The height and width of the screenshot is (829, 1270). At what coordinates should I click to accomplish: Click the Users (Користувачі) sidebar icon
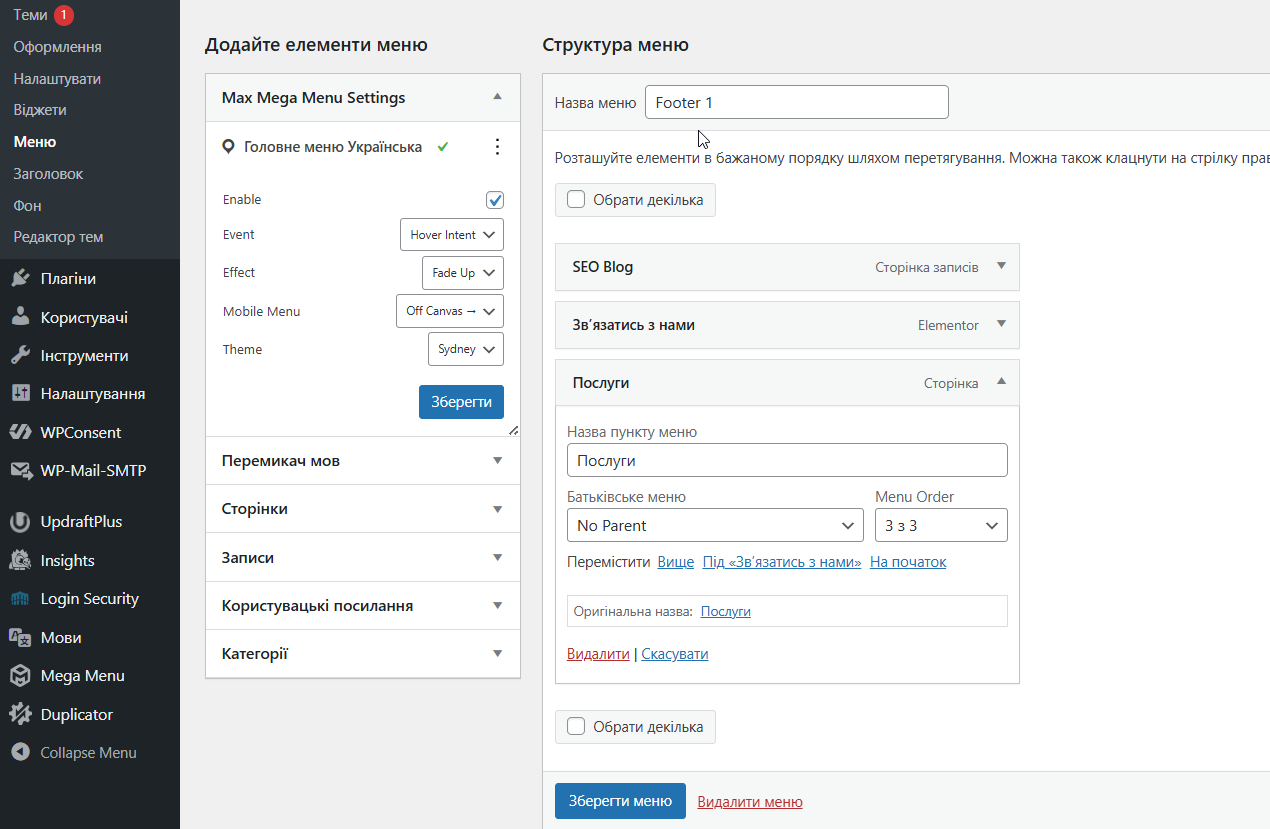[20, 318]
